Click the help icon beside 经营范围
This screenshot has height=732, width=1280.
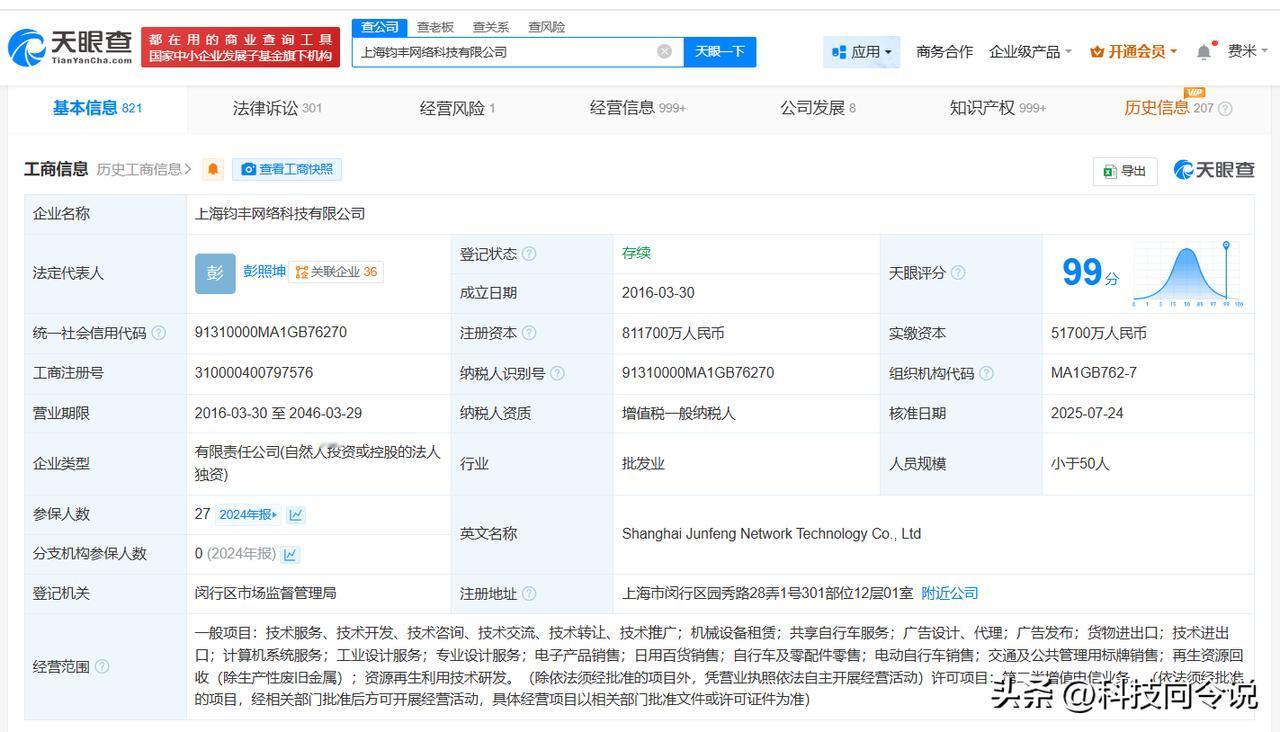tap(102, 667)
